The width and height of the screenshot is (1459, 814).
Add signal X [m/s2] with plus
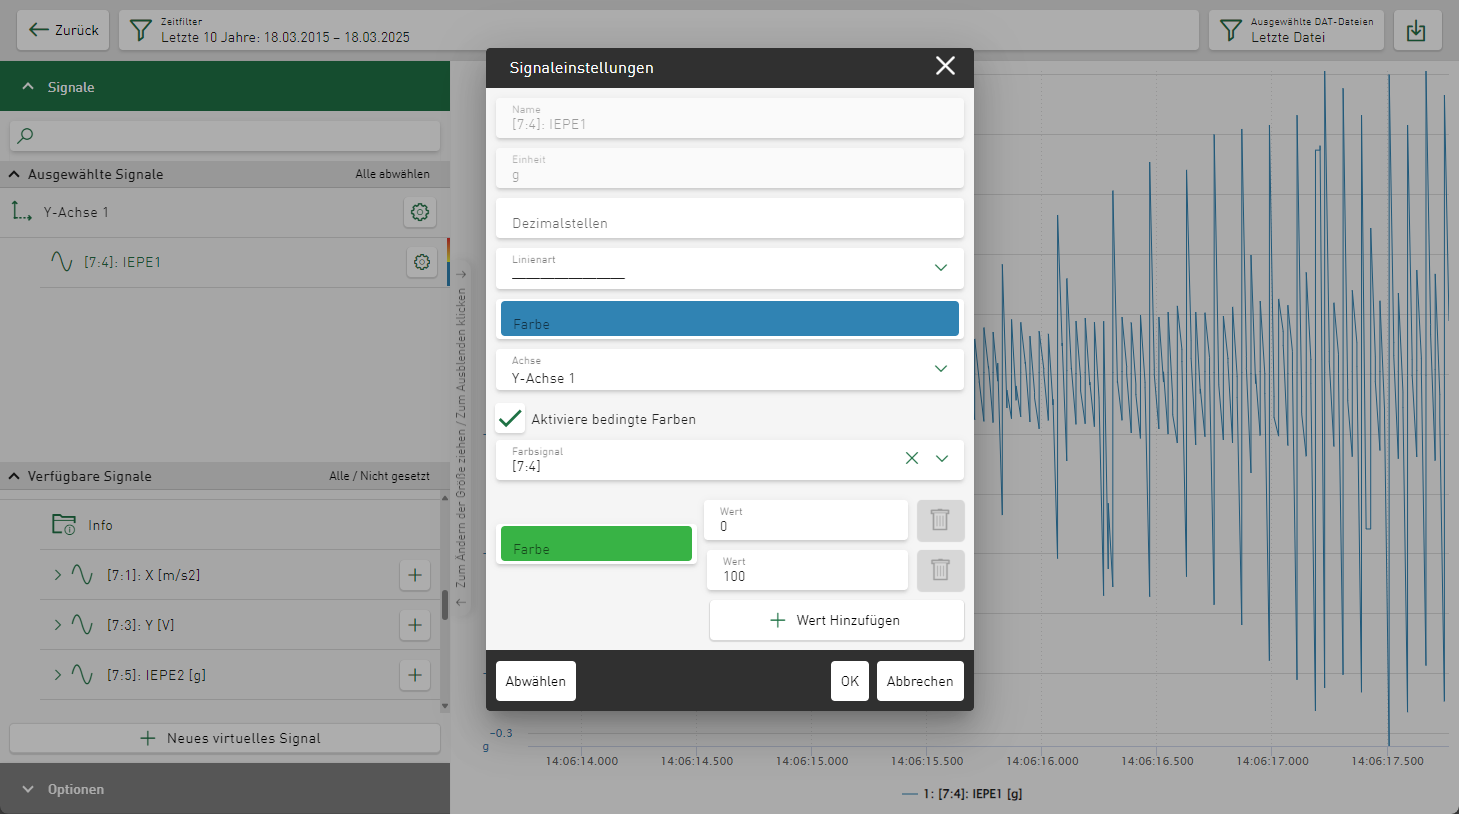click(x=415, y=575)
